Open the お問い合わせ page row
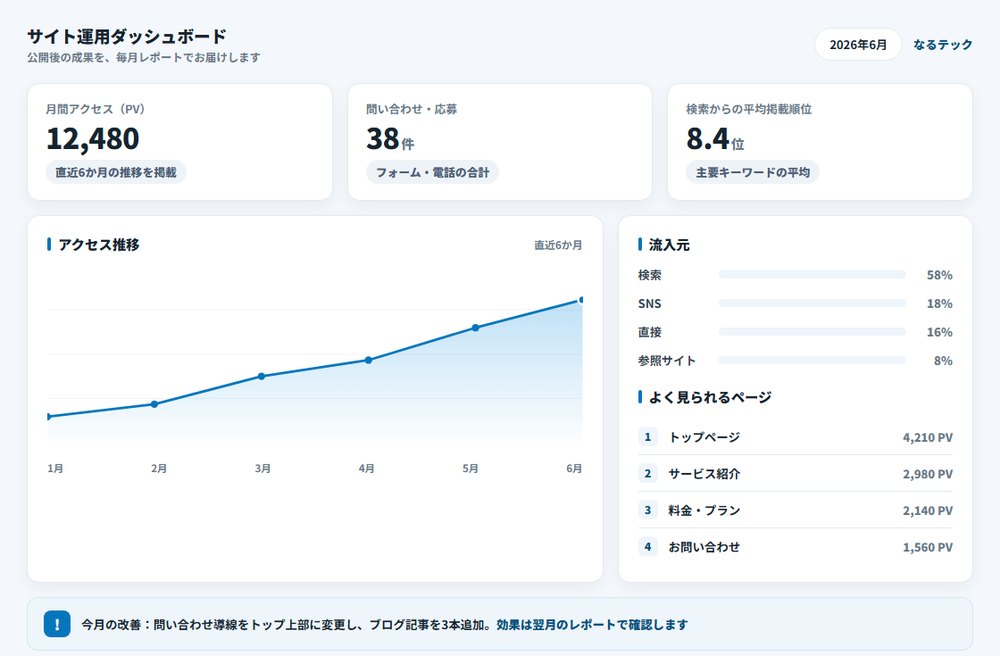 click(x=795, y=547)
